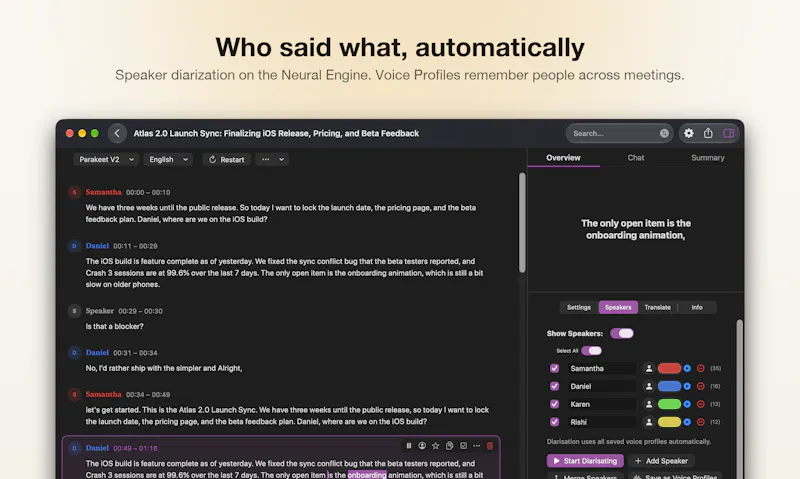Assign speaker via person icon in highlighted segment
800x479 pixels.
click(x=422, y=446)
